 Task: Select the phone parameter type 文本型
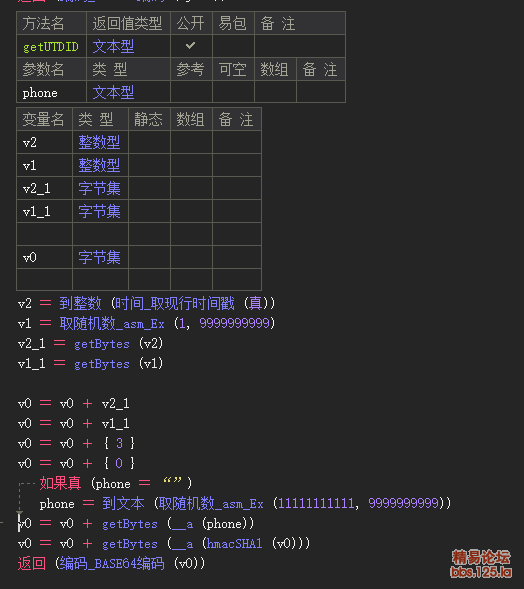coord(113,92)
